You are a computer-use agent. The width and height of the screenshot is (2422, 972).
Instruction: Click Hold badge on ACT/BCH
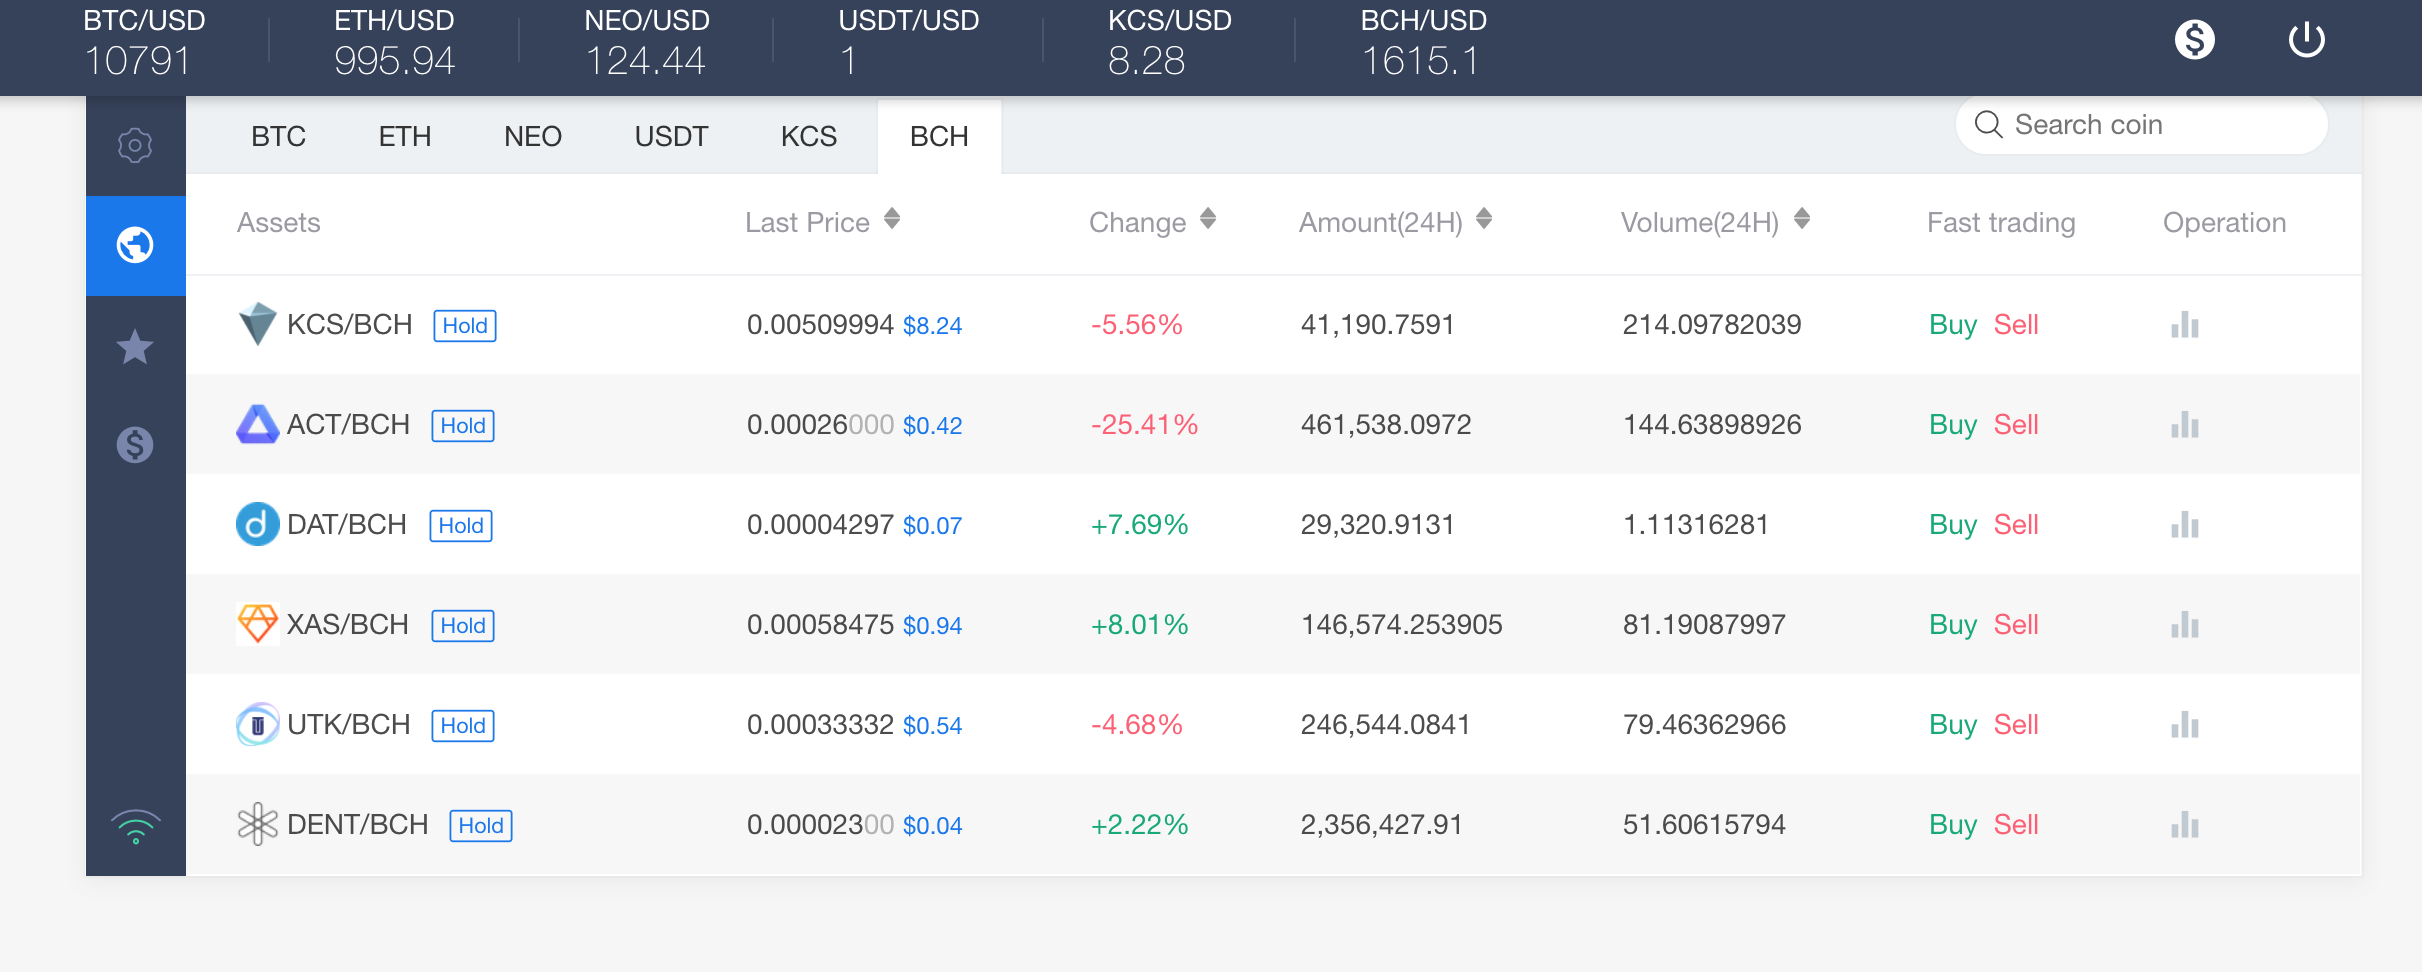(x=463, y=426)
